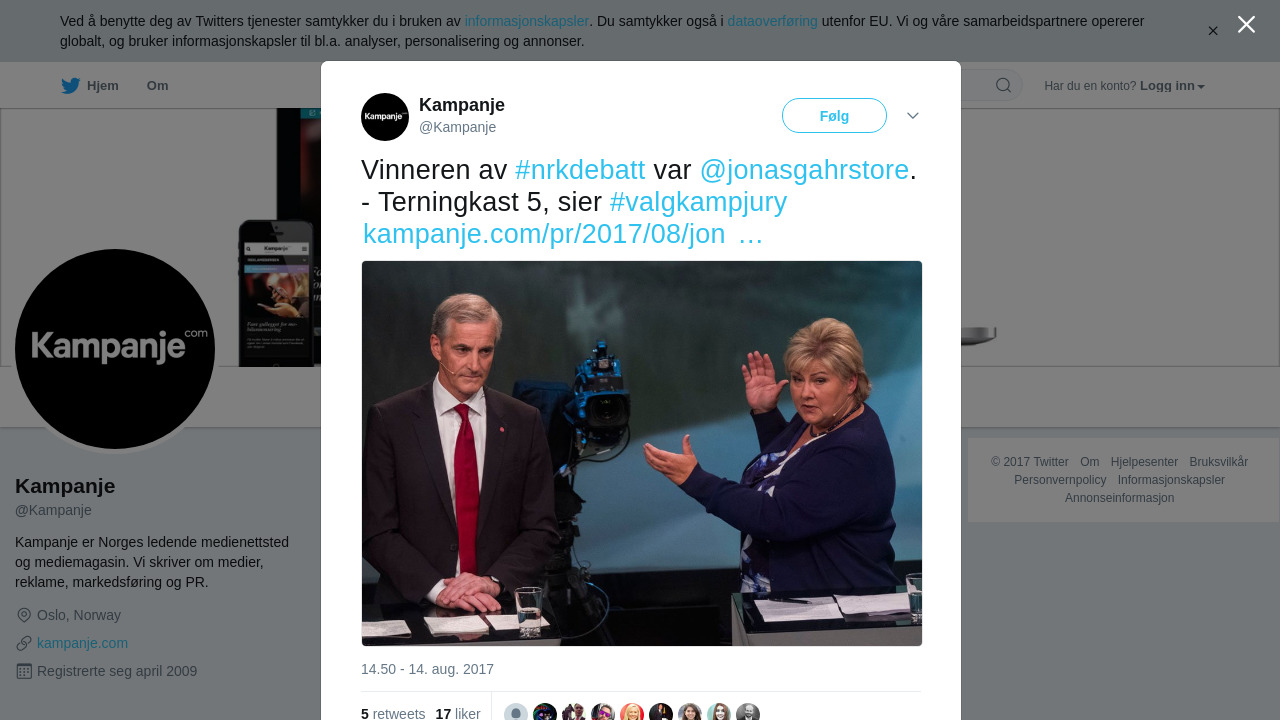The image size is (1280, 720).
Task: Expand the tweet options chevron
Action: pos(913,116)
